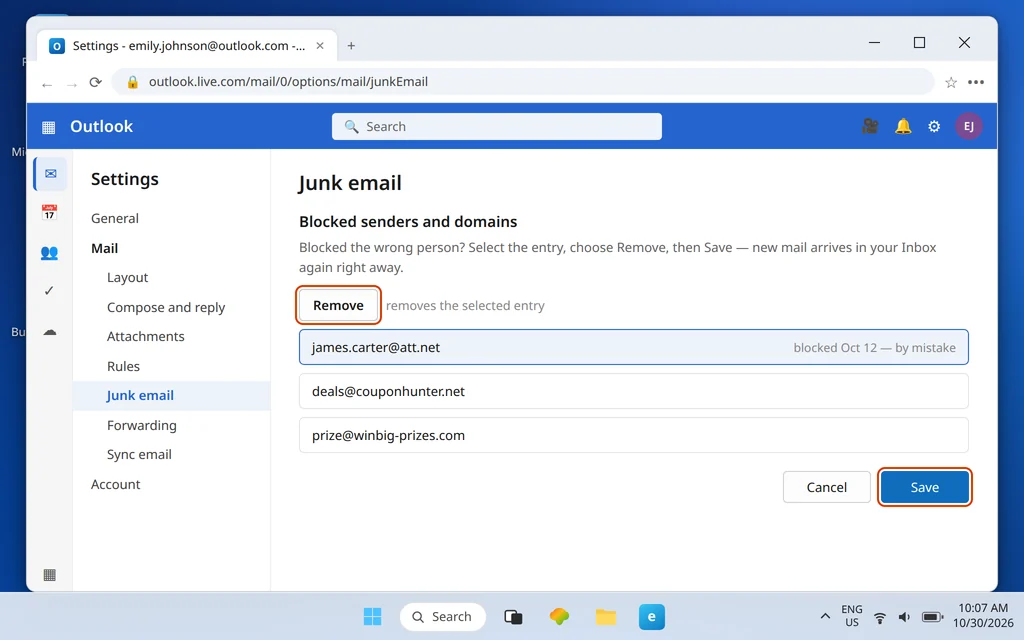Open the Forwarding settings page
This screenshot has width=1024, height=640.
[142, 425]
